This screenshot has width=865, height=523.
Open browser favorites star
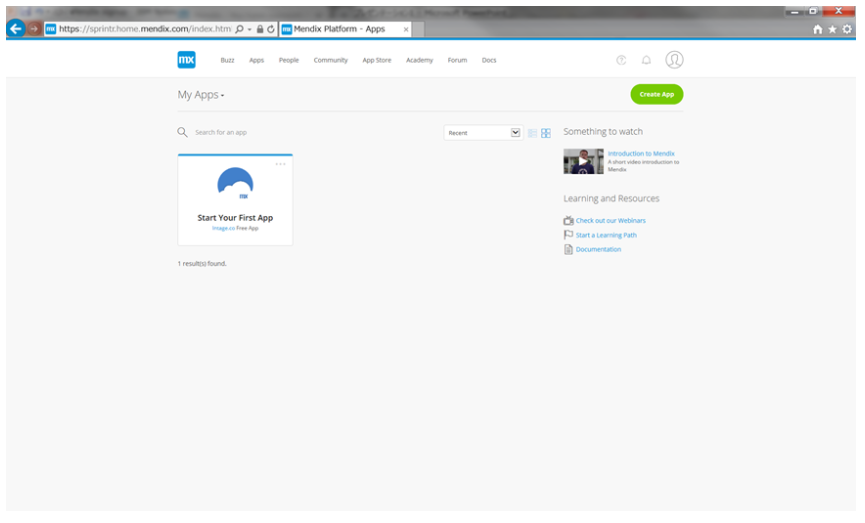832,29
